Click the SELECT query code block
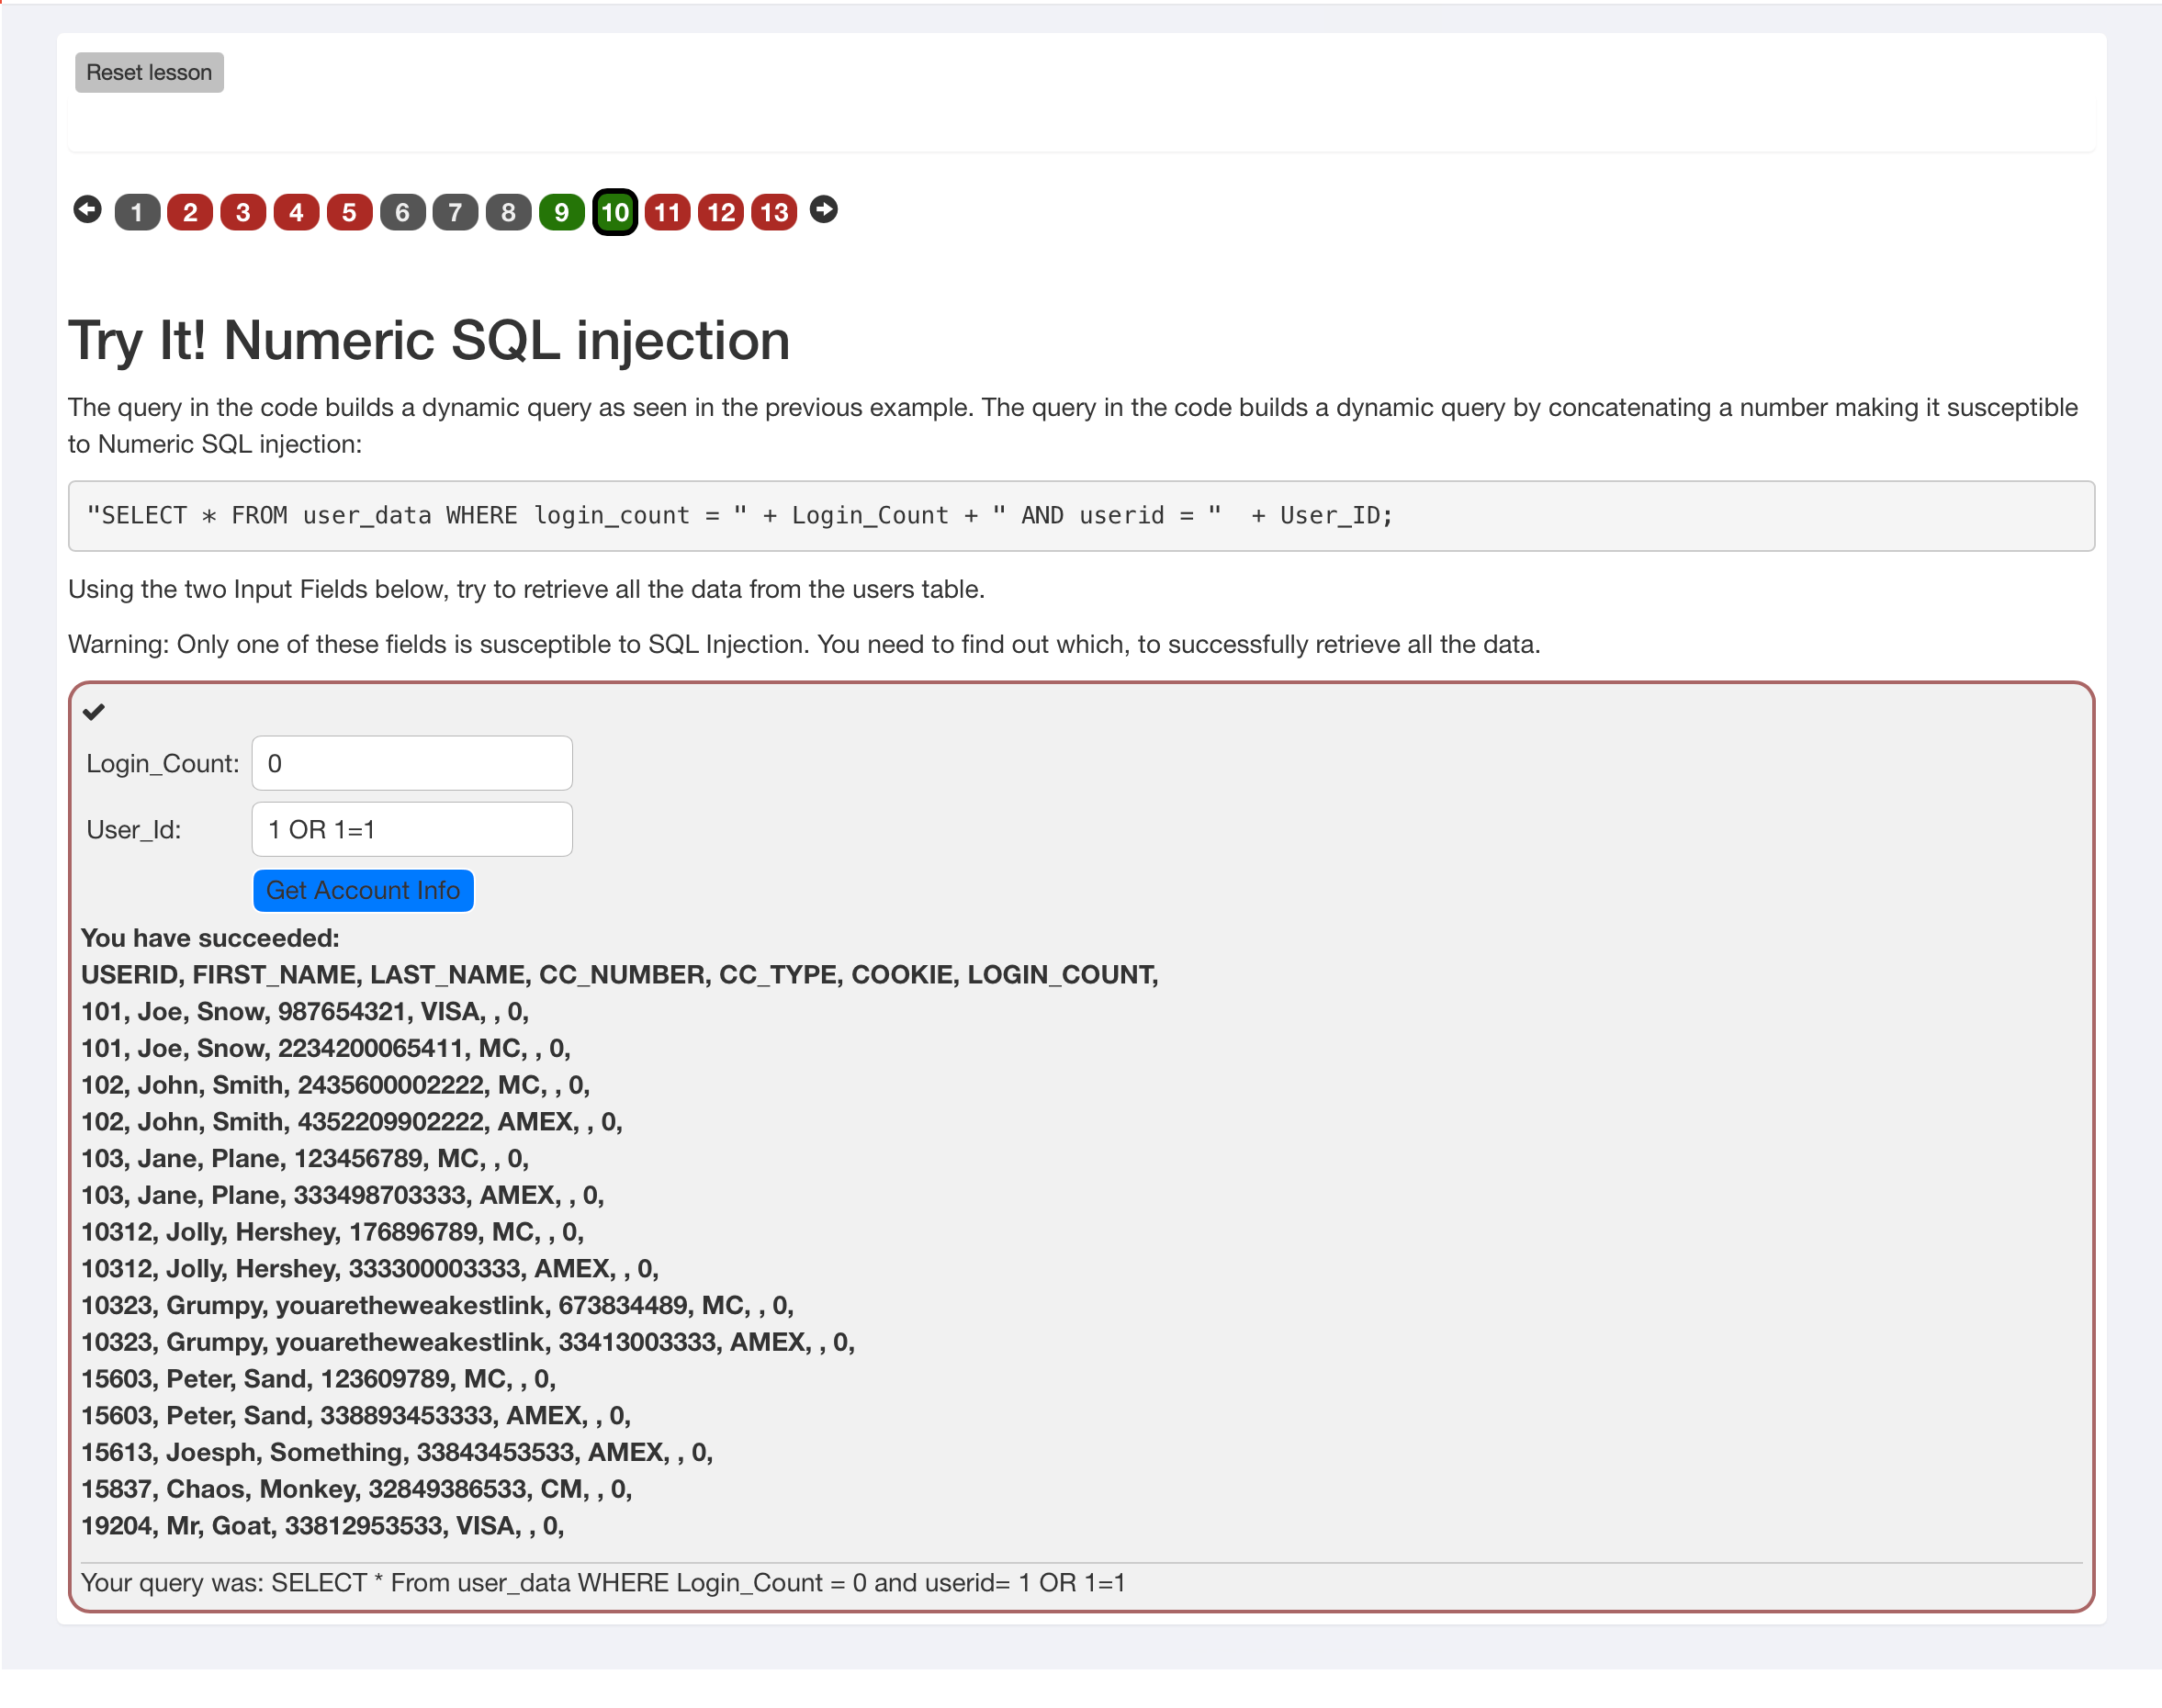 click(1081, 516)
